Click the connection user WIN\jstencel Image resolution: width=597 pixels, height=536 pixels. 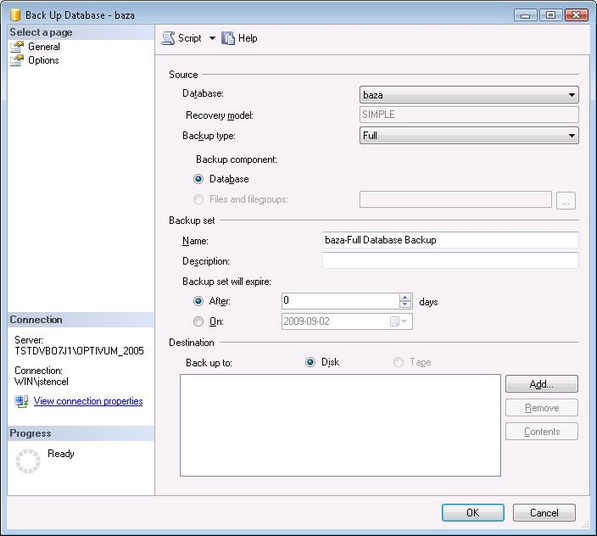[x=42, y=381]
